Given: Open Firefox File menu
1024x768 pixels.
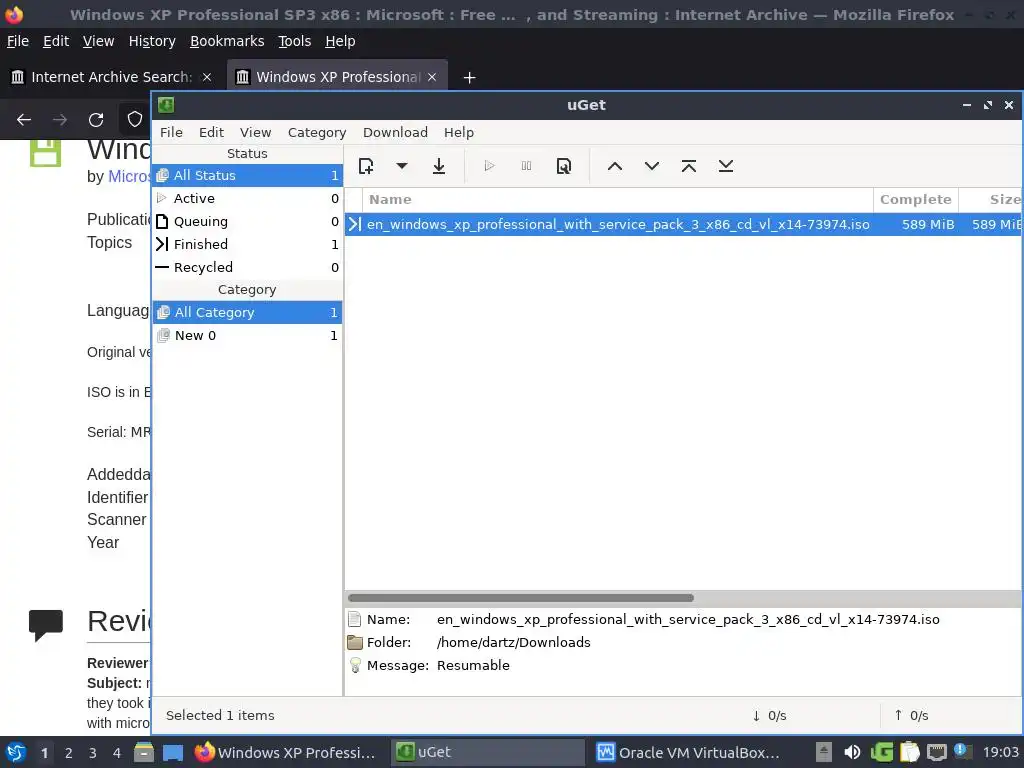Looking at the screenshot, I should click(x=18, y=41).
